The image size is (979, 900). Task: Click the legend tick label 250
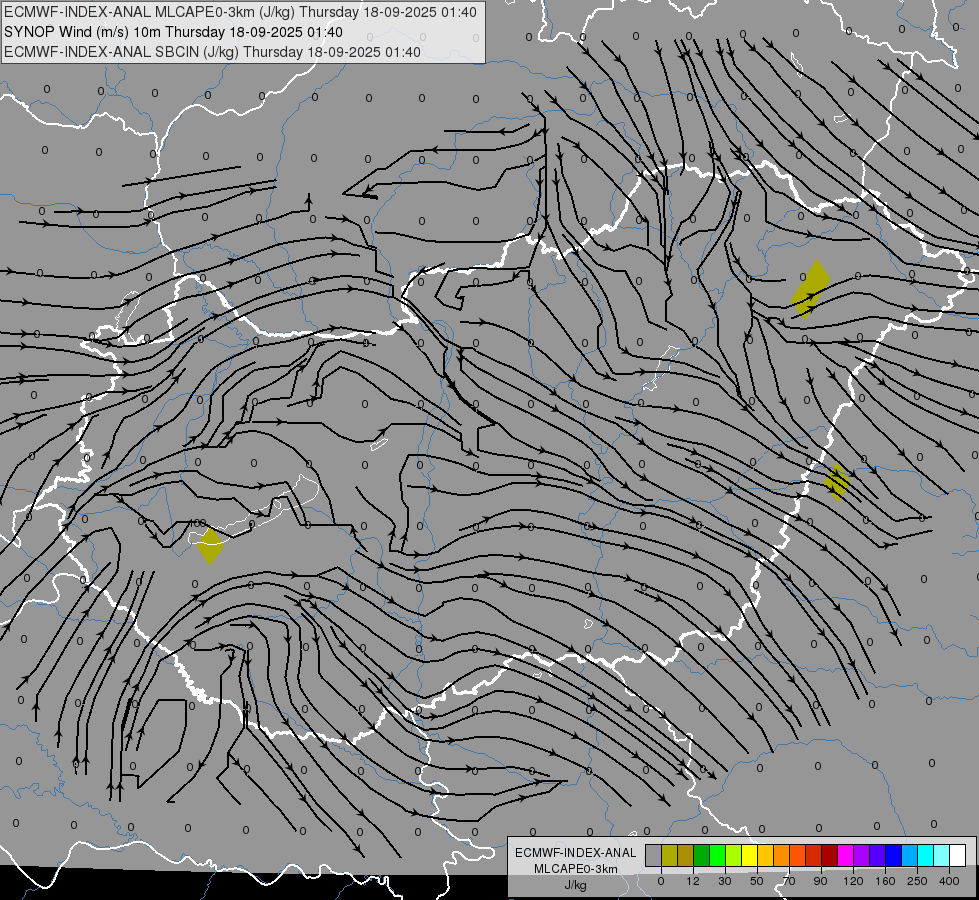[917, 881]
